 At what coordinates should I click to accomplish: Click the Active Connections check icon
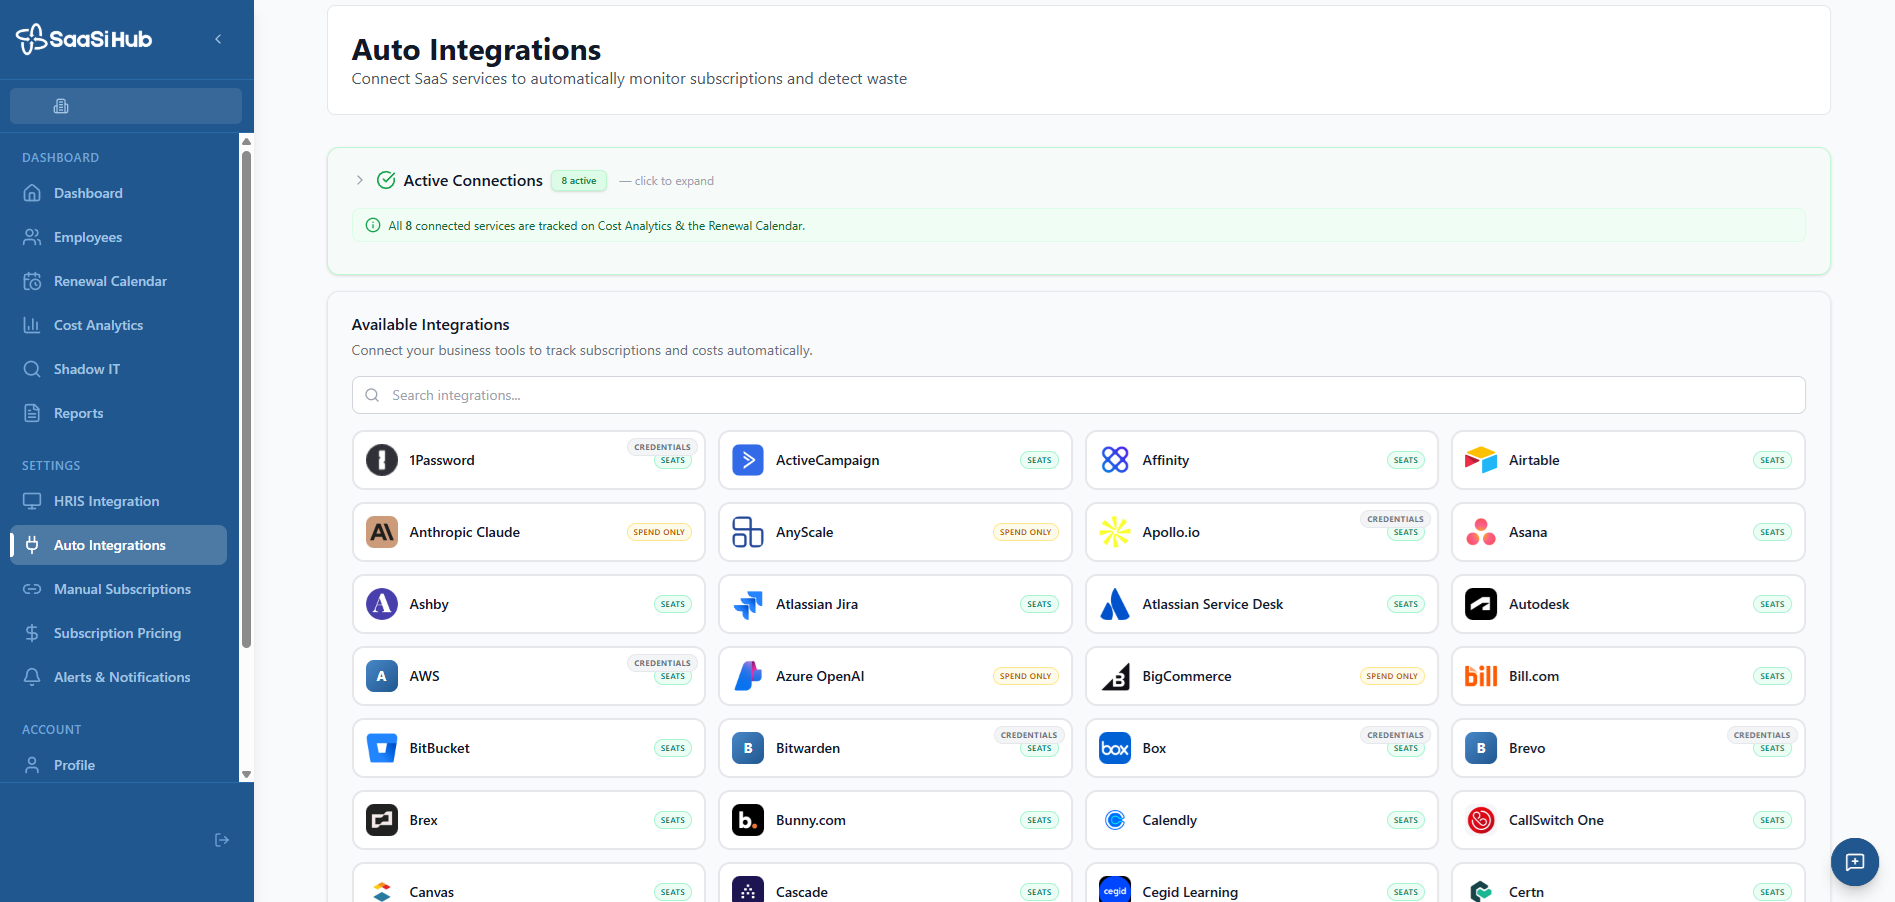tap(386, 180)
